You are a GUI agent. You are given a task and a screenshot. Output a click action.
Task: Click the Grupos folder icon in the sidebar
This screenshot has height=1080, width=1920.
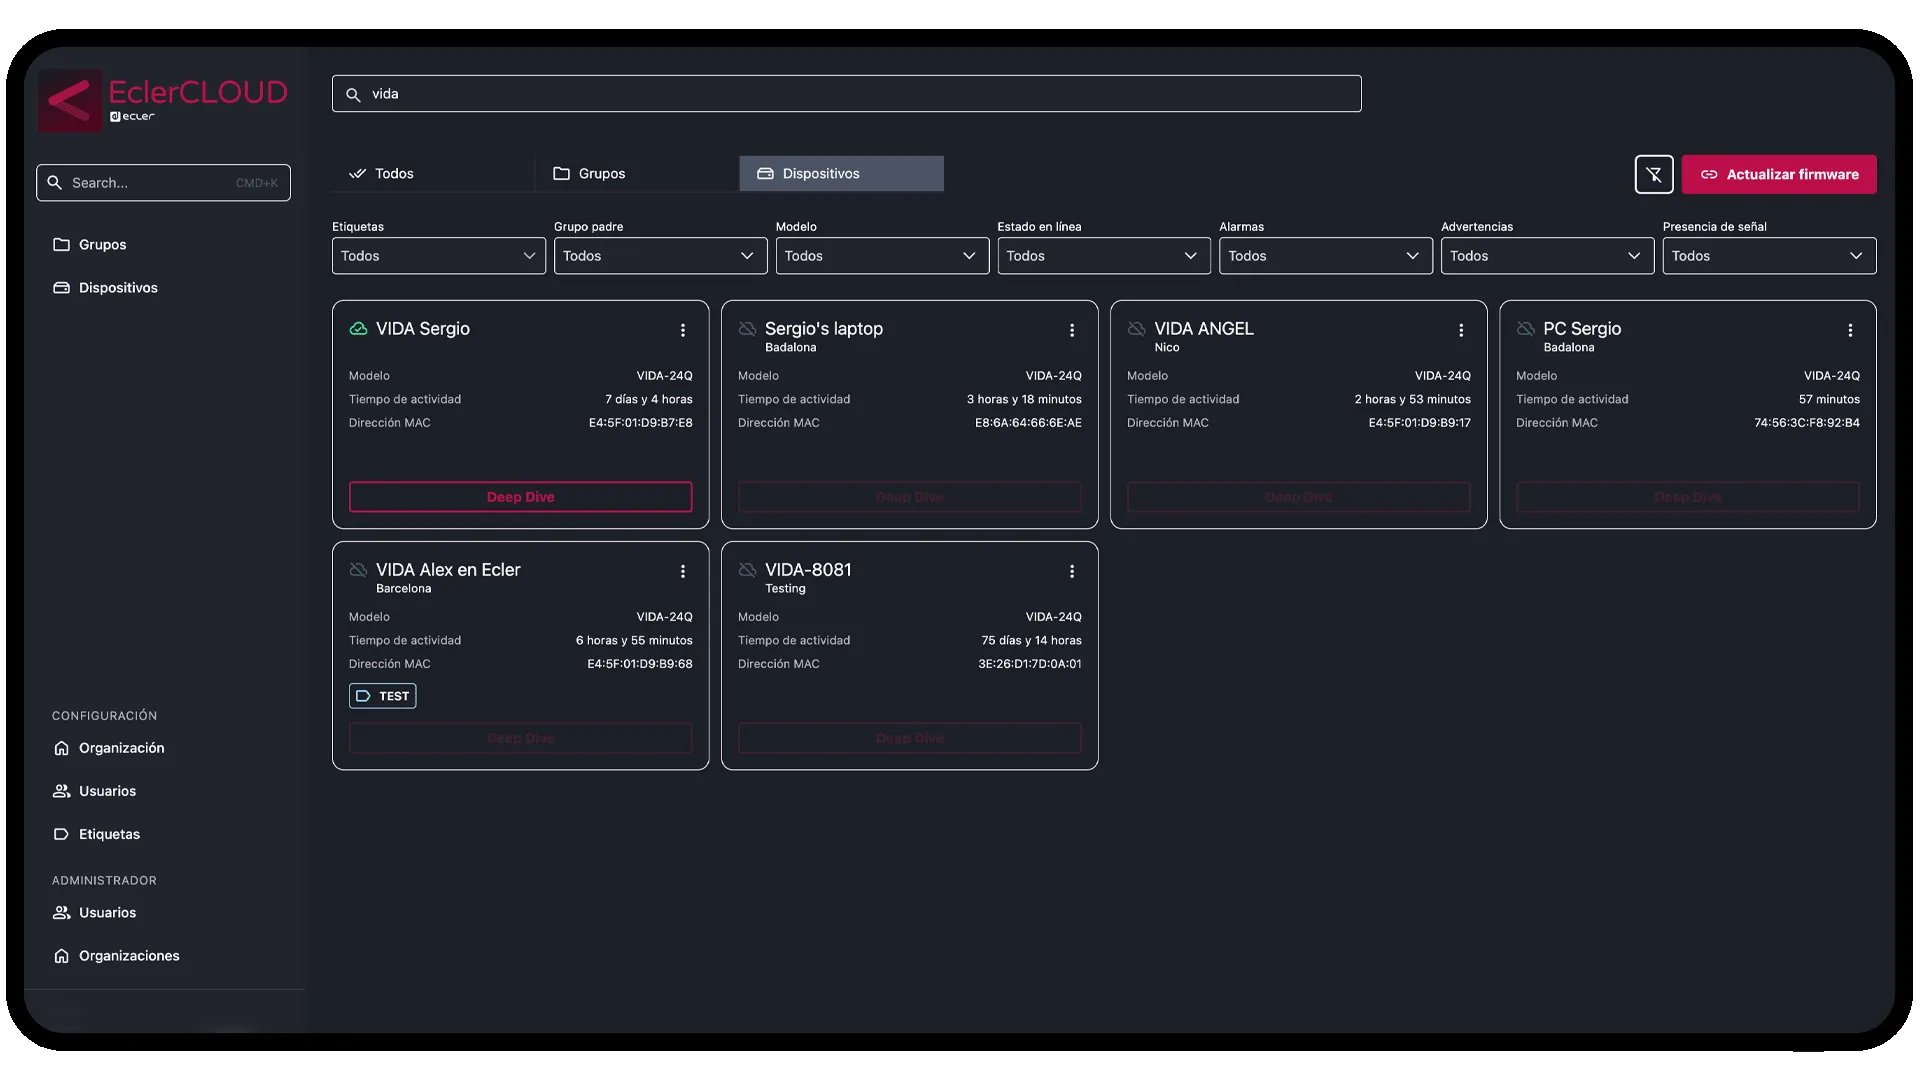(61, 244)
